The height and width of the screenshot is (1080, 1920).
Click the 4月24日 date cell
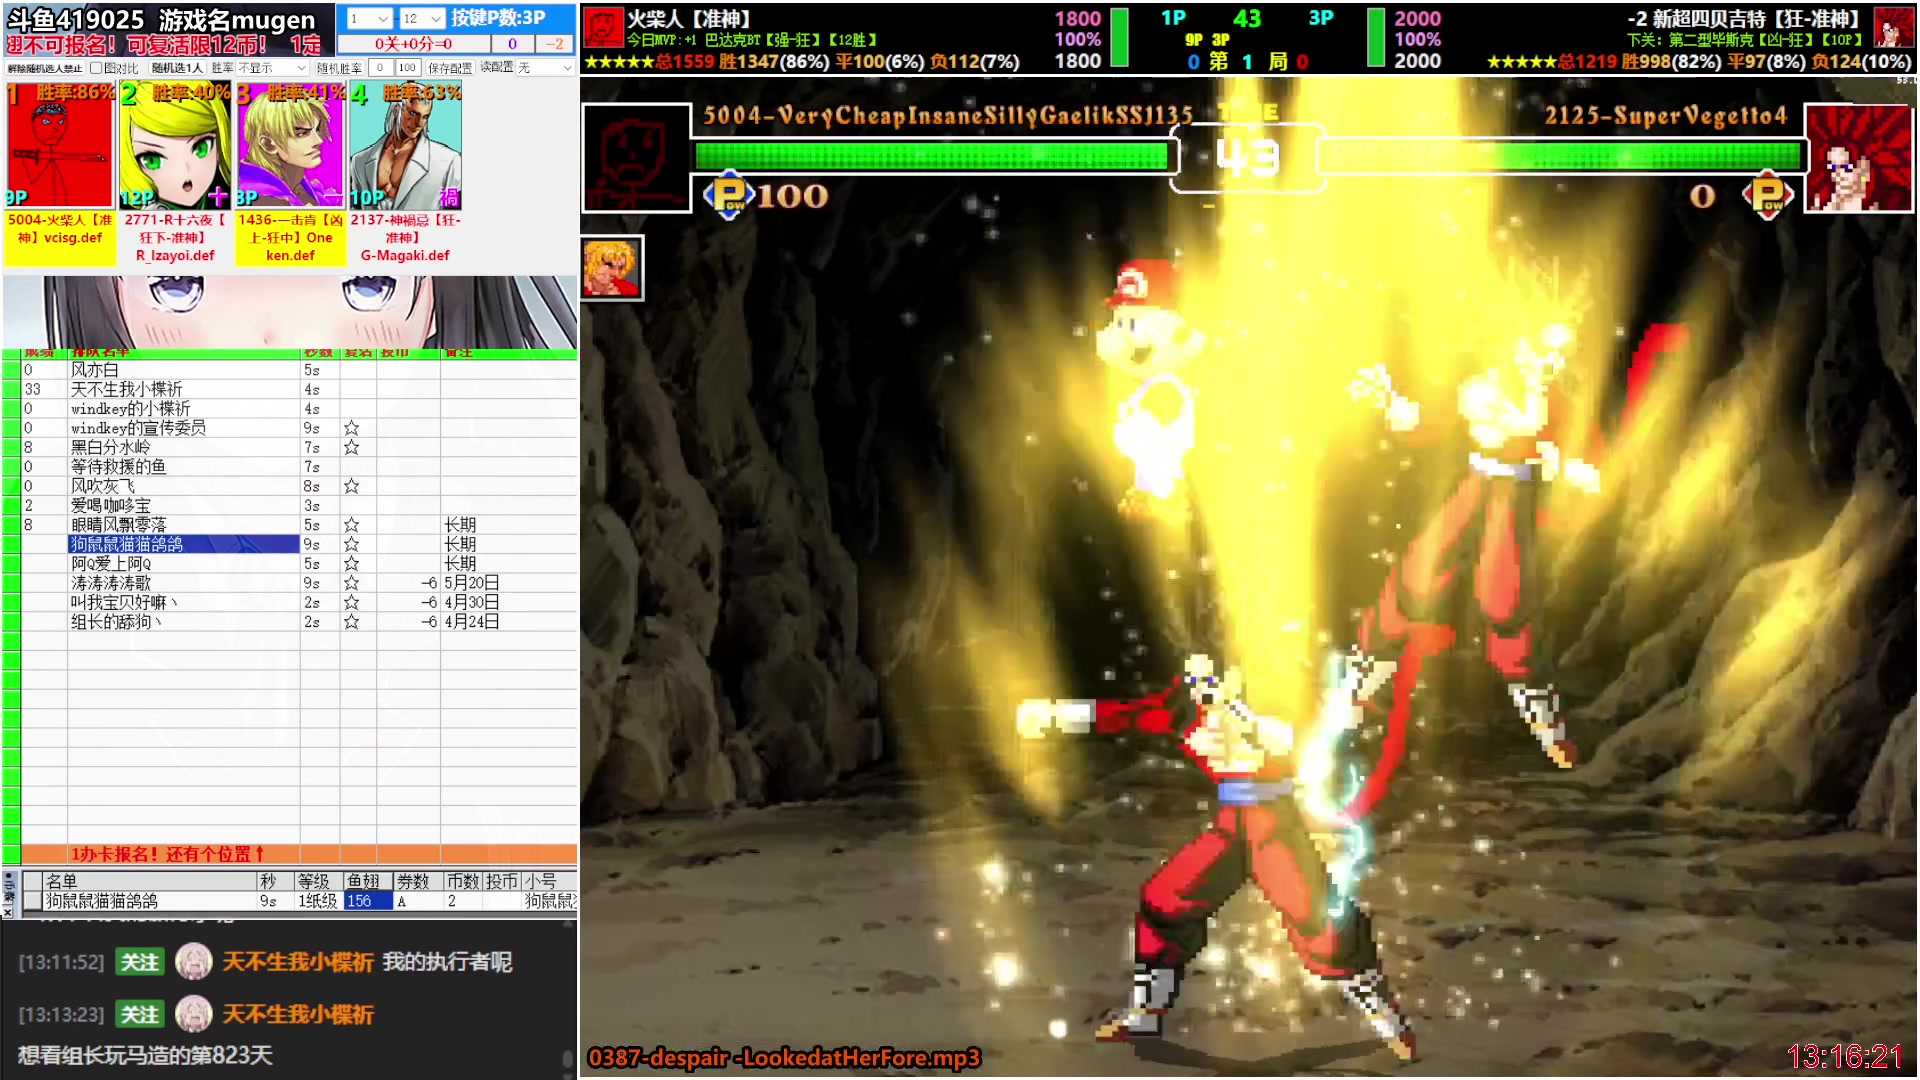tap(471, 622)
